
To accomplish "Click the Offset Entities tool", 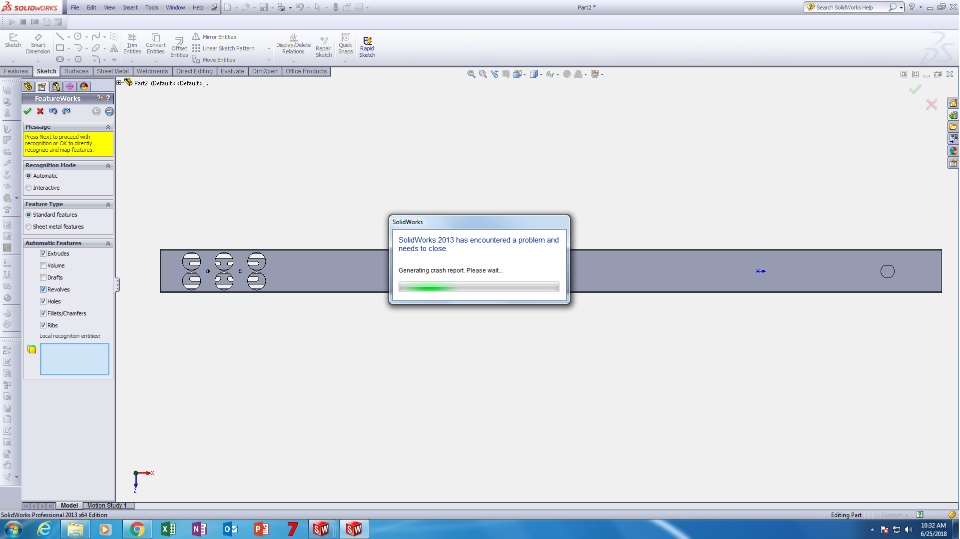I will pos(179,47).
